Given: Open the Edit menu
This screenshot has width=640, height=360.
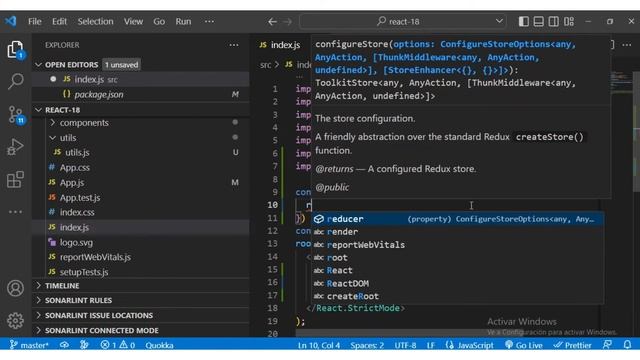Looking at the screenshot, I should (x=59, y=21).
